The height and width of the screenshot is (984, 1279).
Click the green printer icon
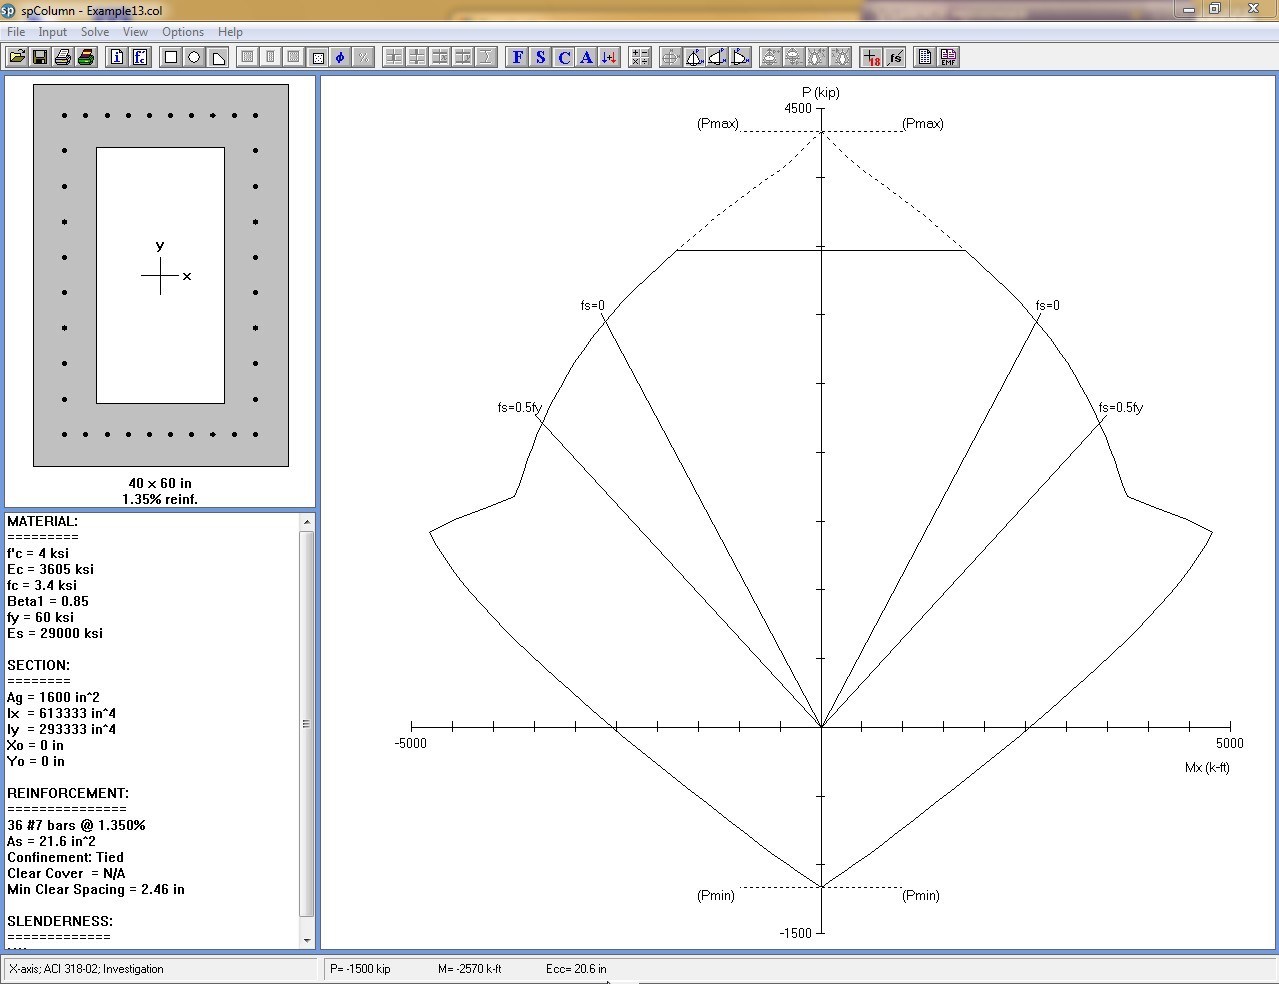pos(86,57)
